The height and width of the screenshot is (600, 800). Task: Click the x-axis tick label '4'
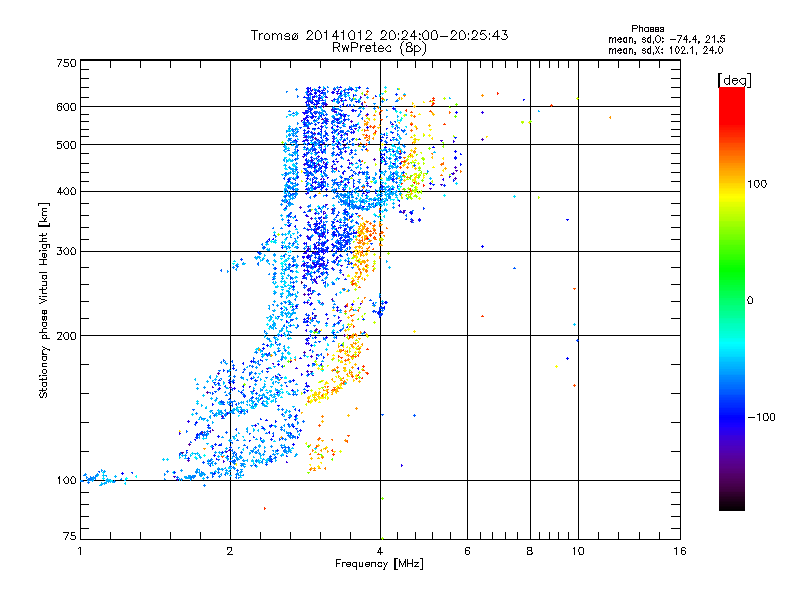coord(380,551)
